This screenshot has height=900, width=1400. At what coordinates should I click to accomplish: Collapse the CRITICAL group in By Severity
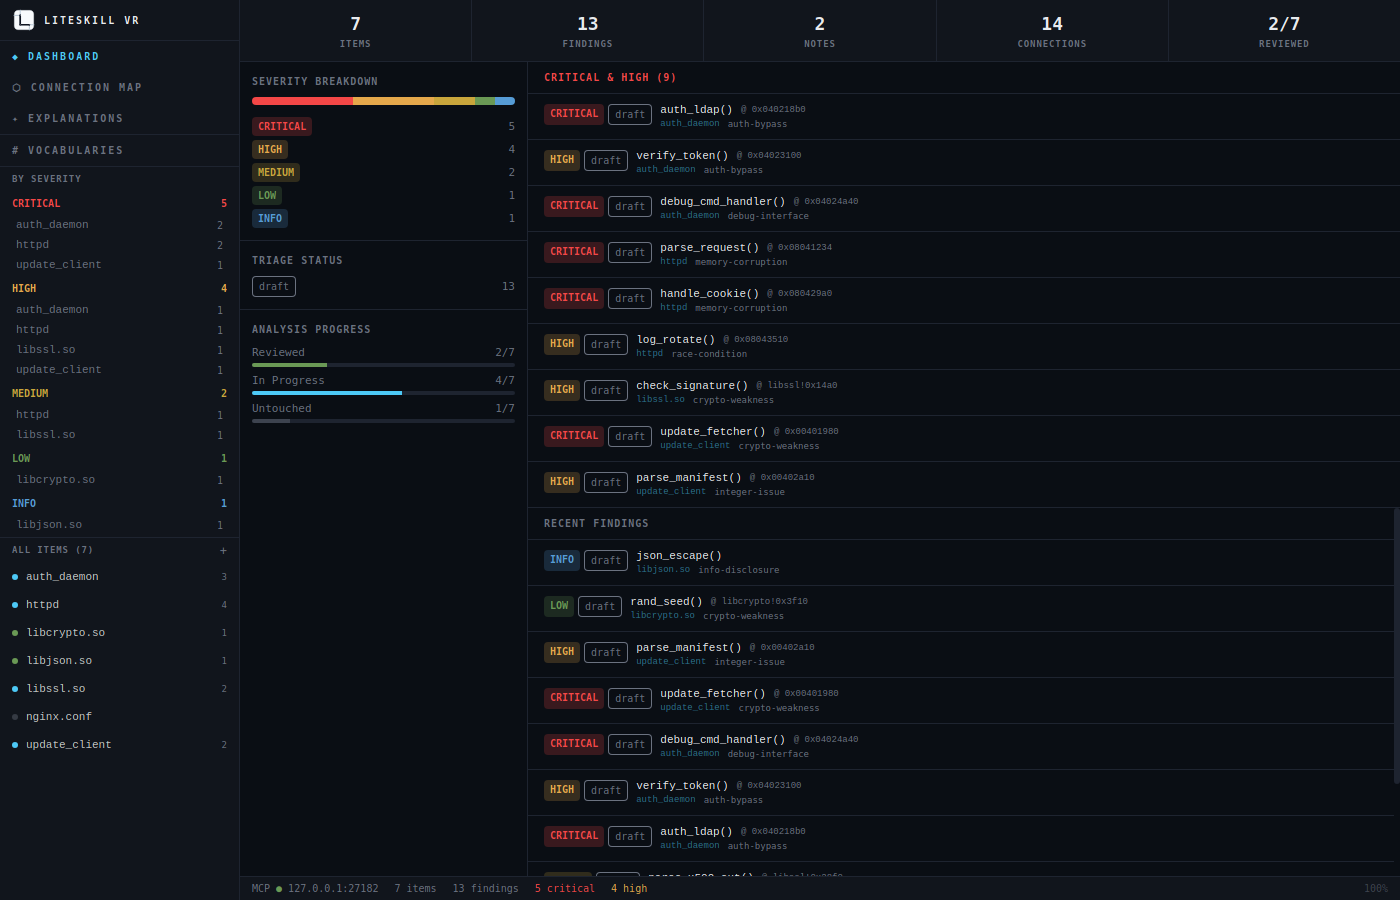(119, 204)
